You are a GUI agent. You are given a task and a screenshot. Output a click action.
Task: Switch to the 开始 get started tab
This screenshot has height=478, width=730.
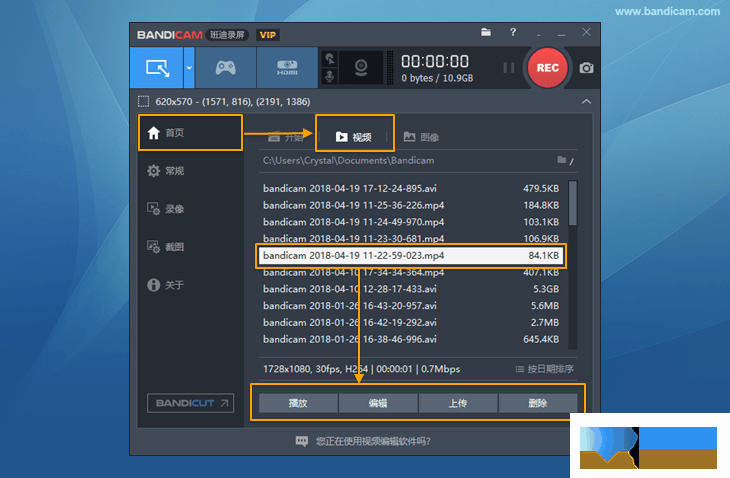click(286, 137)
